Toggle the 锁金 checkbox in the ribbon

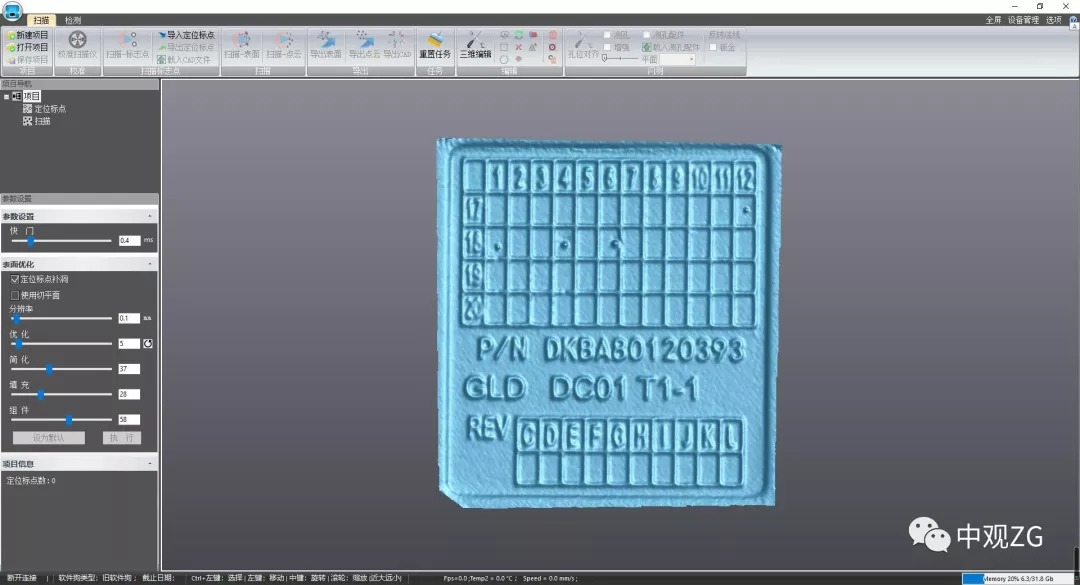click(714, 47)
